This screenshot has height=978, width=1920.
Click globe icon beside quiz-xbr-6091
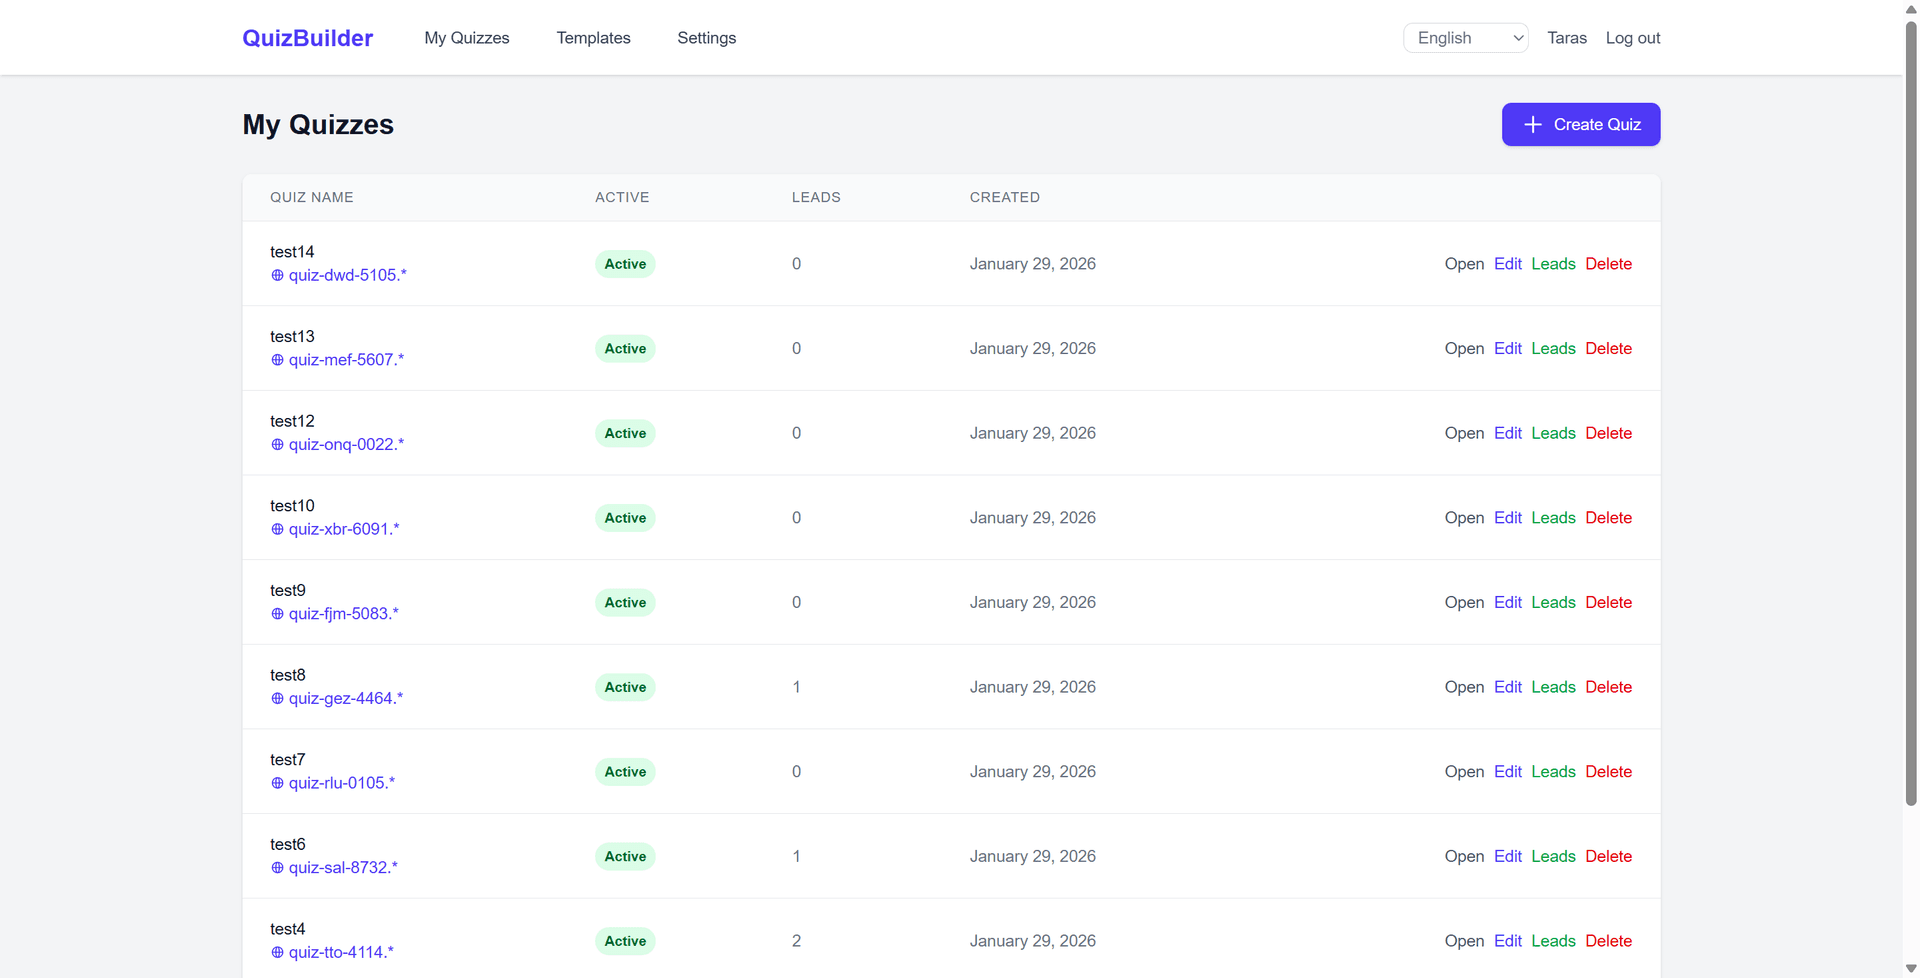click(277, 529)
